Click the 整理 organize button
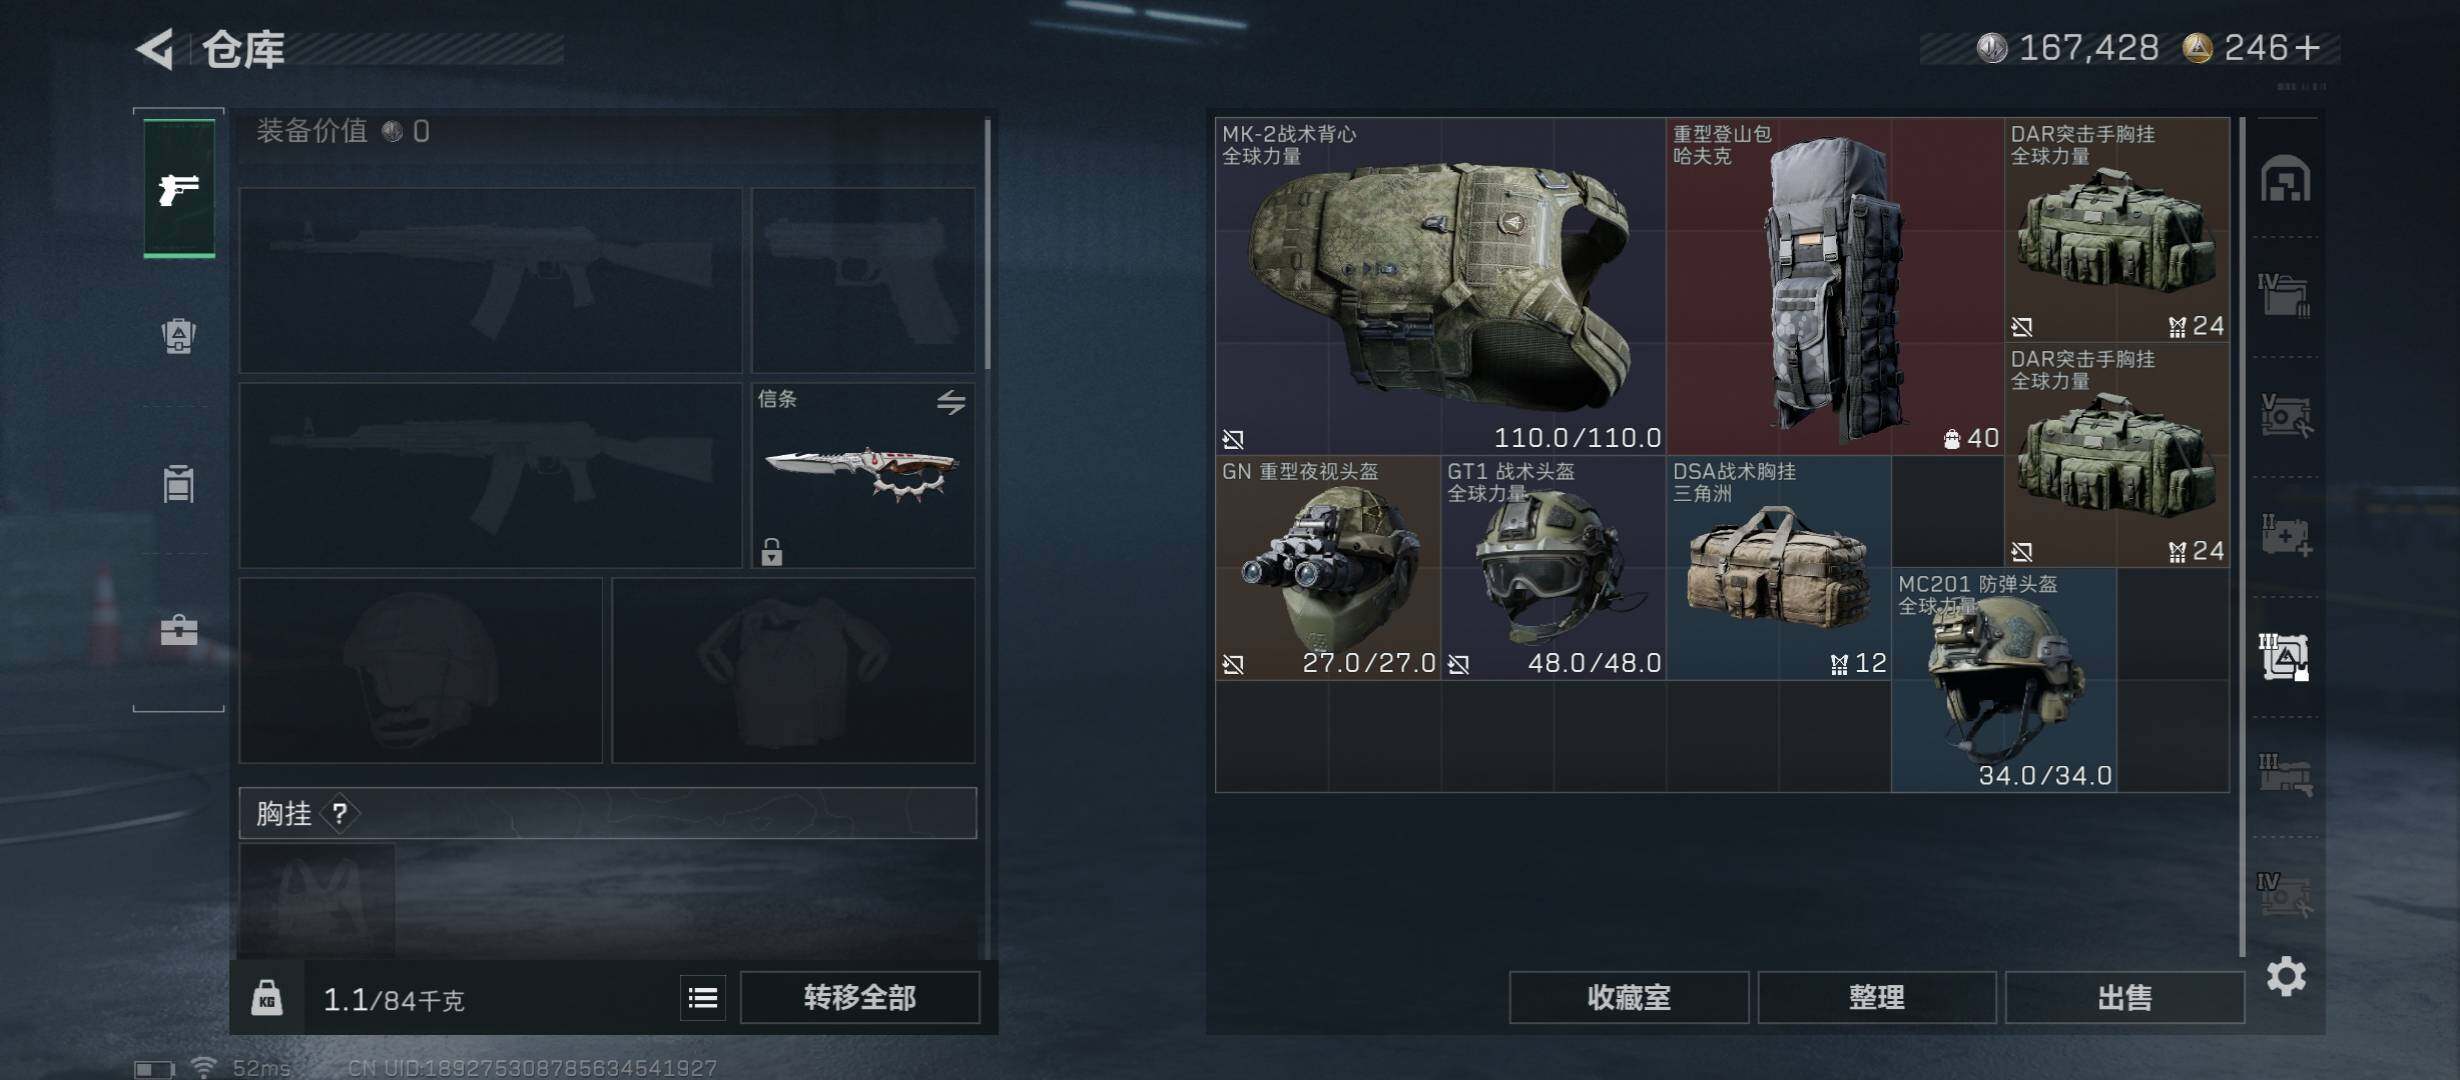 point(1877,997)
